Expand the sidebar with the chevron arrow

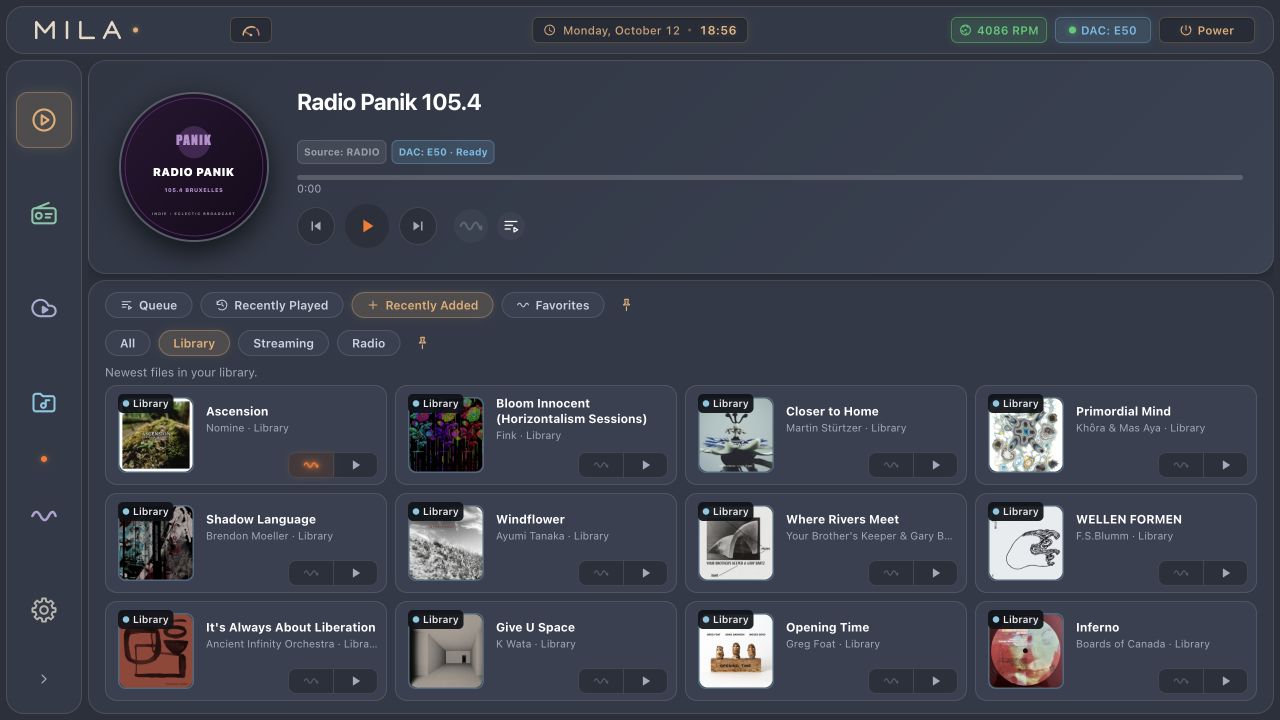(x=44, y=679)
